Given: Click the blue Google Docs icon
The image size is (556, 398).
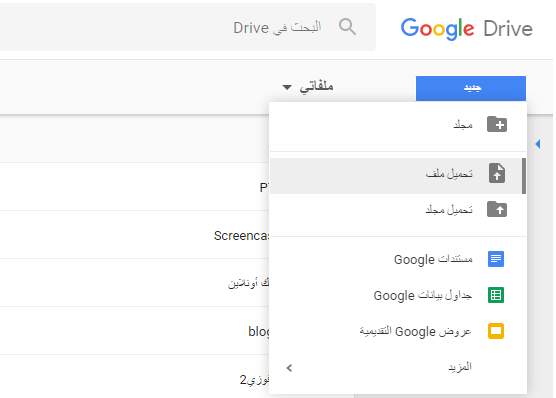Looking at the screenshot, I should tap(496, 259).
